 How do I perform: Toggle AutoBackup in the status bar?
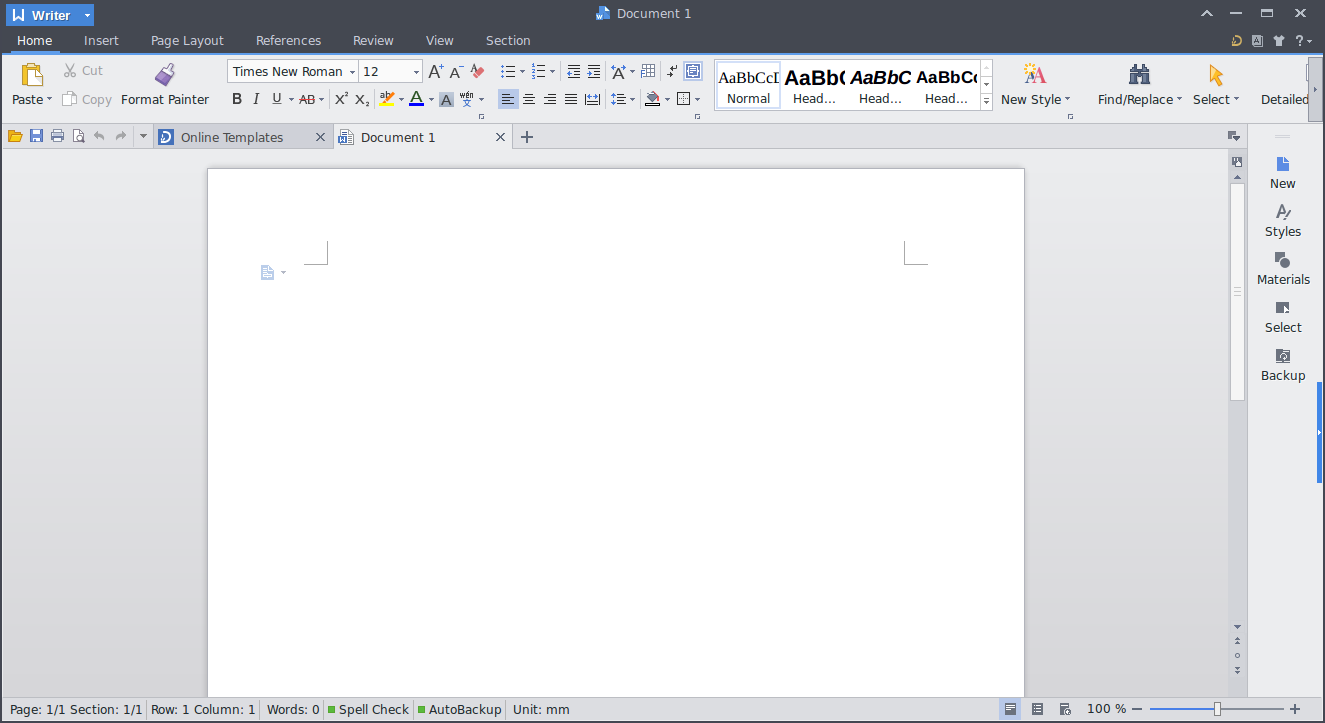(x=459, y=709)
